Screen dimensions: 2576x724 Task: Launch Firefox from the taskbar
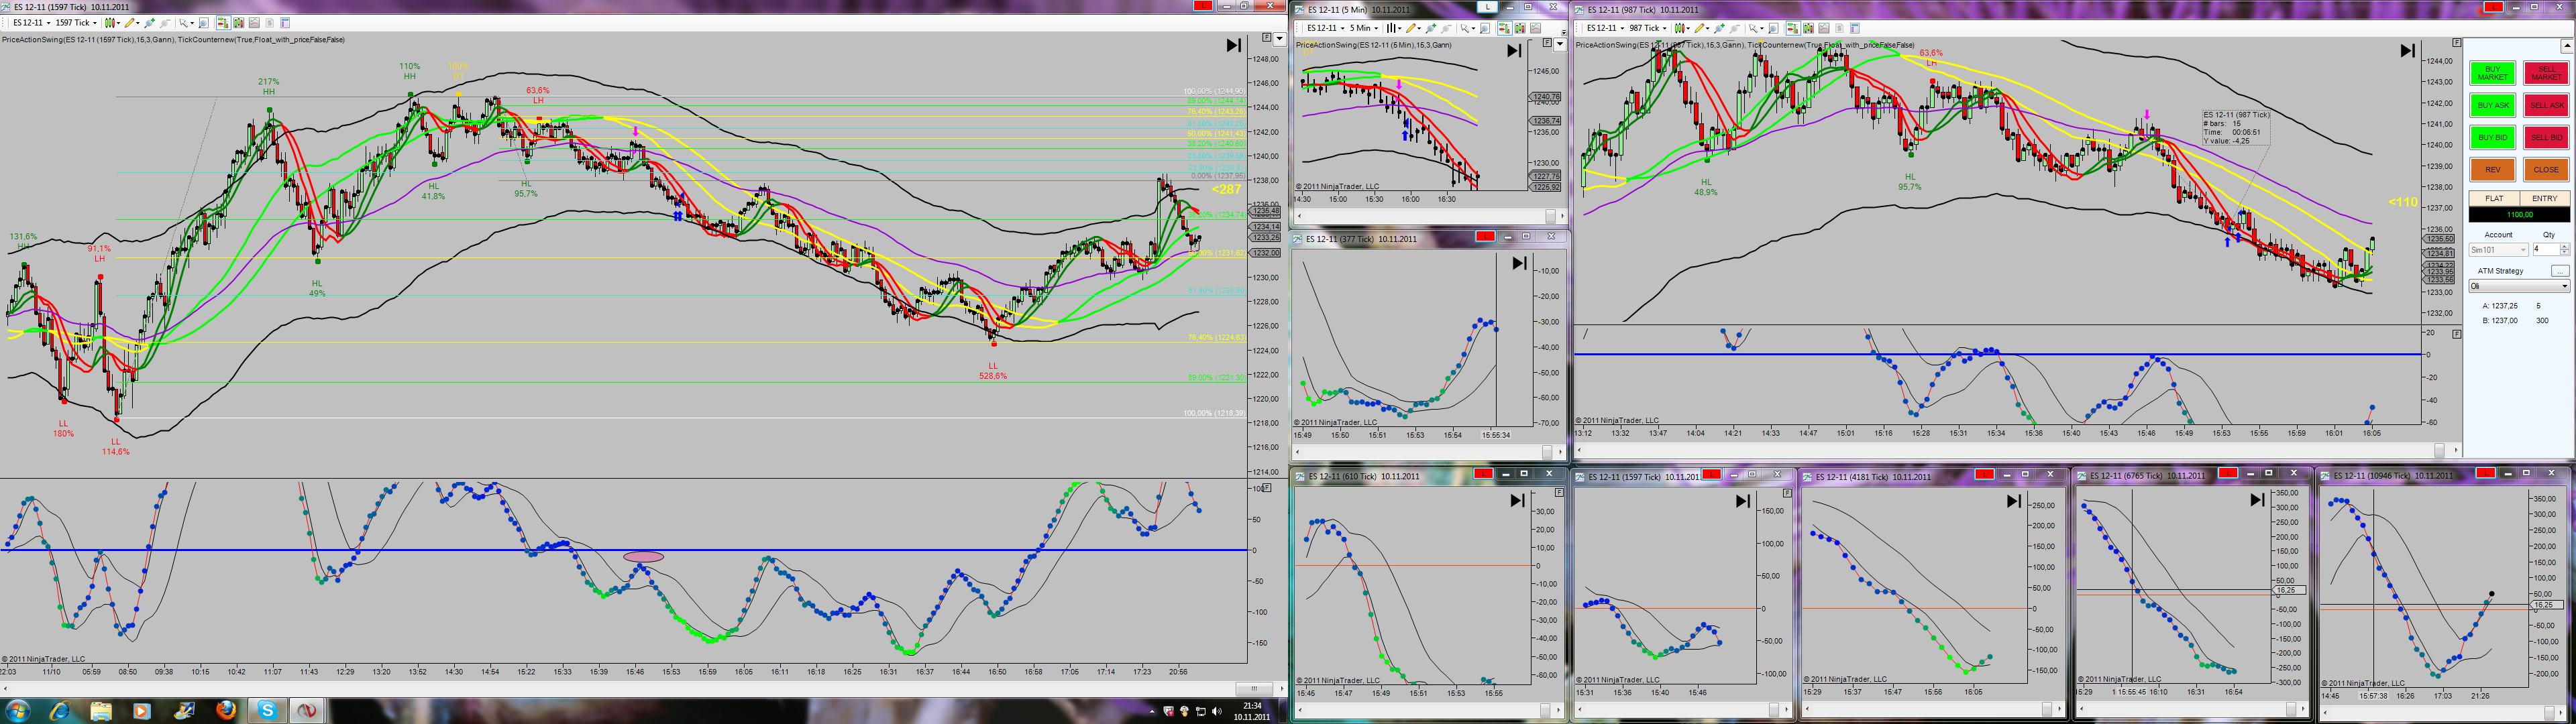(x=226, y=711)
